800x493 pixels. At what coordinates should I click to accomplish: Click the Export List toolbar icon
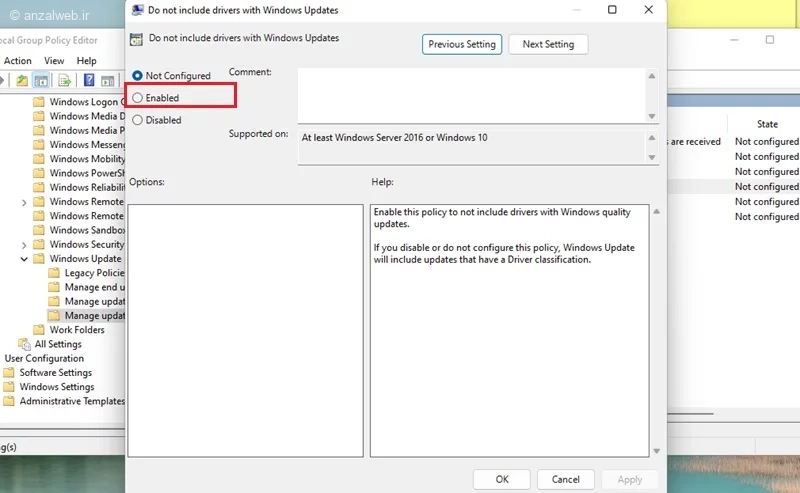[65, 80]
